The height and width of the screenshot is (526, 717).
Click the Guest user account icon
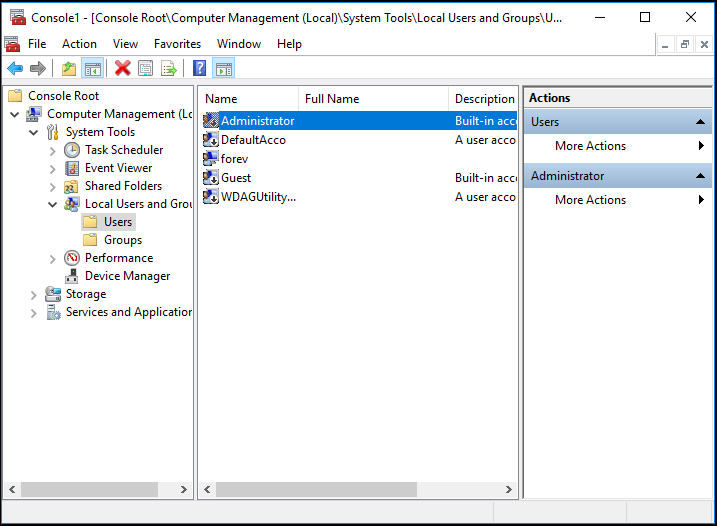click(211, 177)
